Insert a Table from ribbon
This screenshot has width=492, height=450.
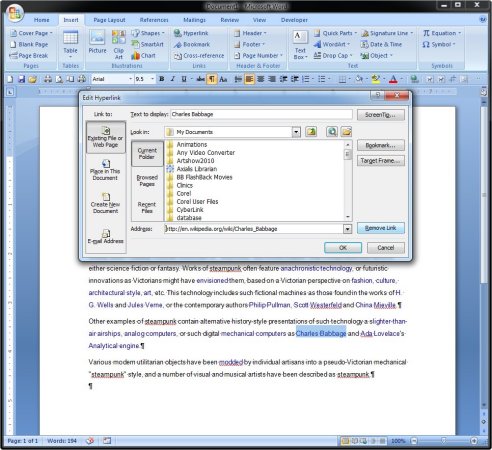pyautogui.click(x=70, y=43)
